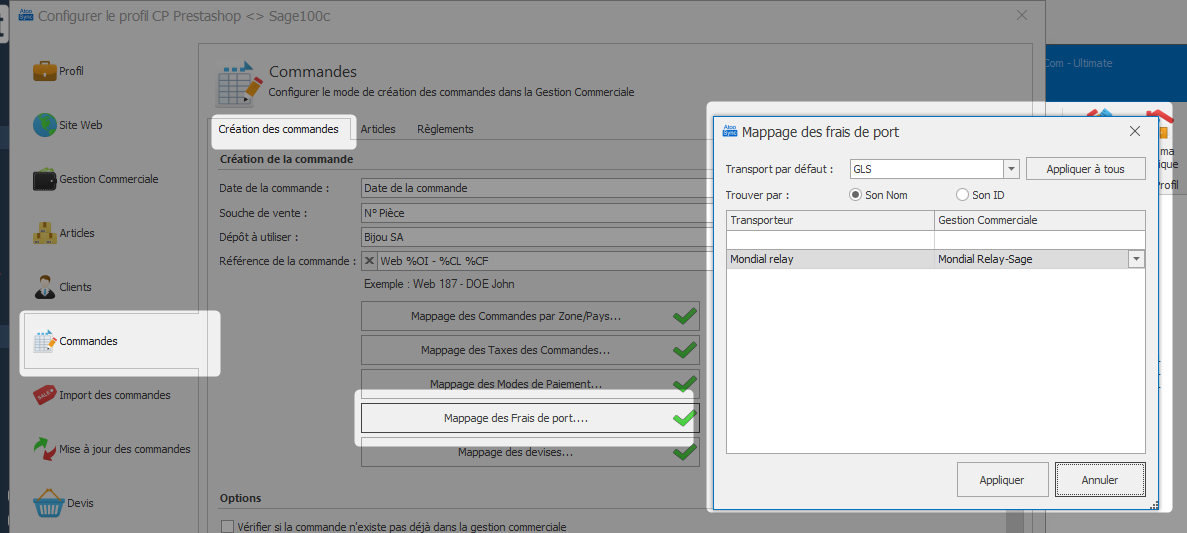Open Mappage des Modes de Paiement

coord(531,384)
